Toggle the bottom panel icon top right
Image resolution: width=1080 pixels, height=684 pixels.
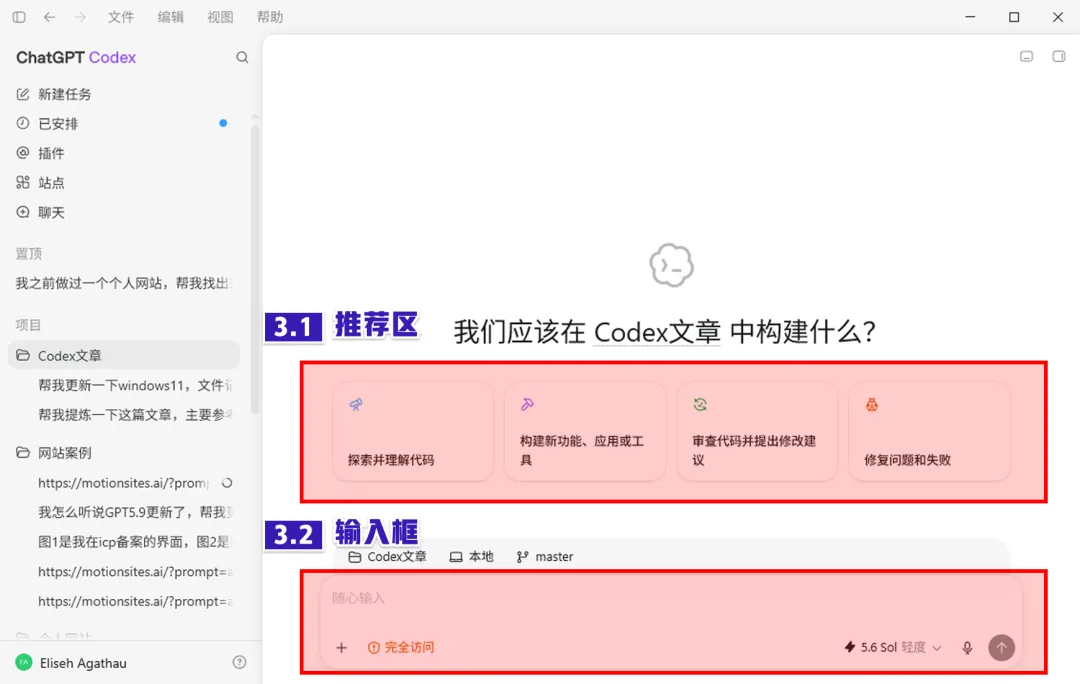pos(1026,56)
